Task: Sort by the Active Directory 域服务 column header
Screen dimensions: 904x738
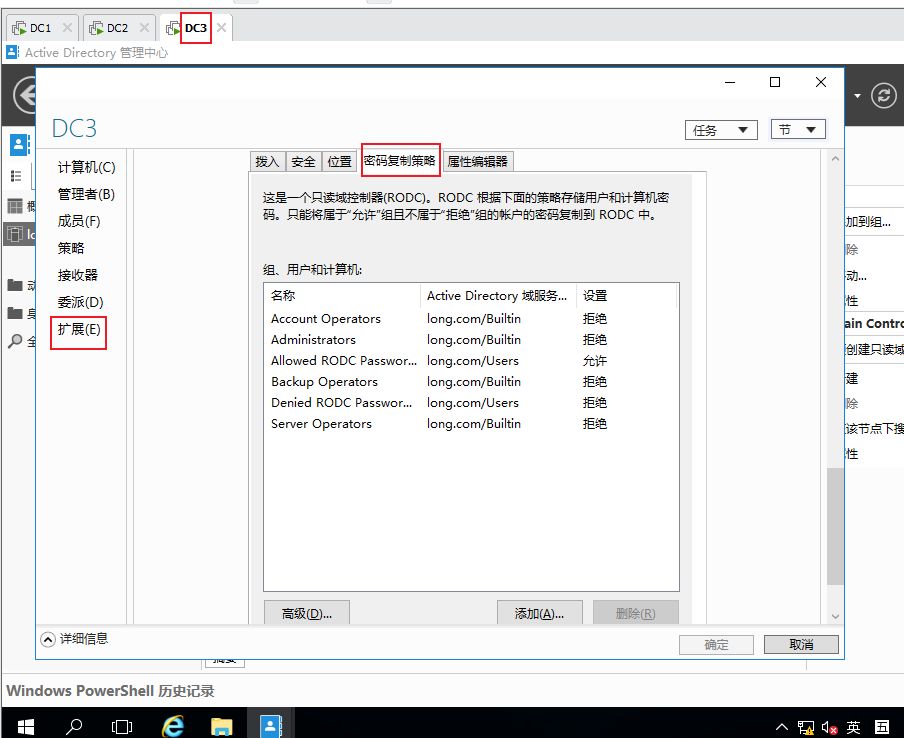Action: (498, 296)
